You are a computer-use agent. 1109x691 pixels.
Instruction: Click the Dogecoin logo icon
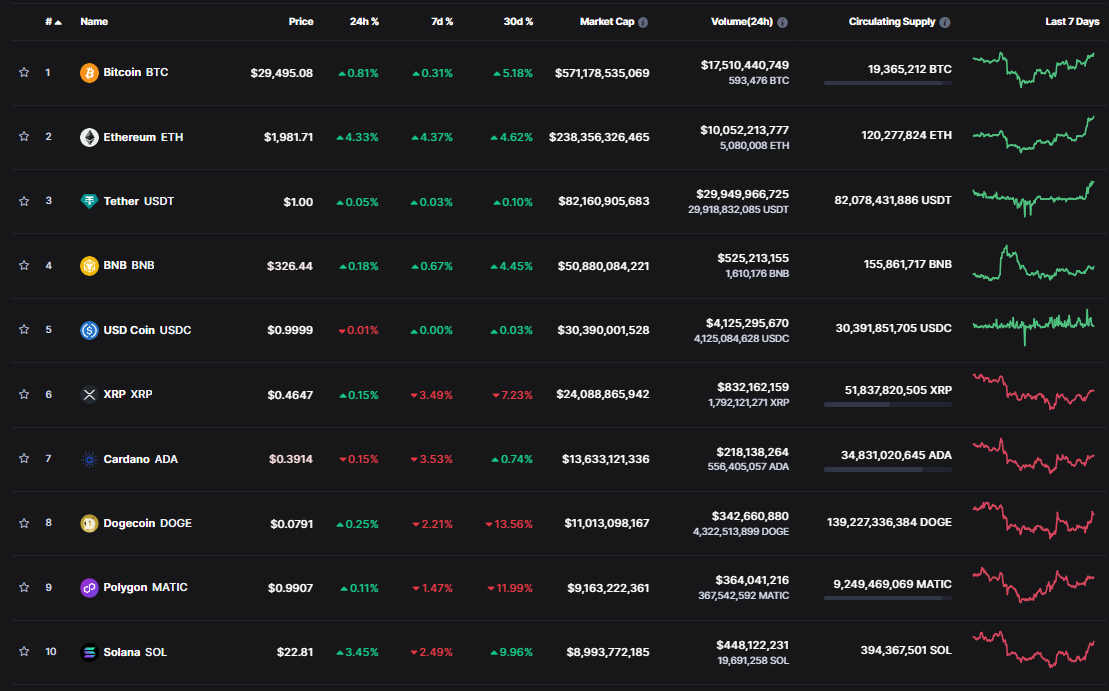pyautogui.click(x=89, y=523)
